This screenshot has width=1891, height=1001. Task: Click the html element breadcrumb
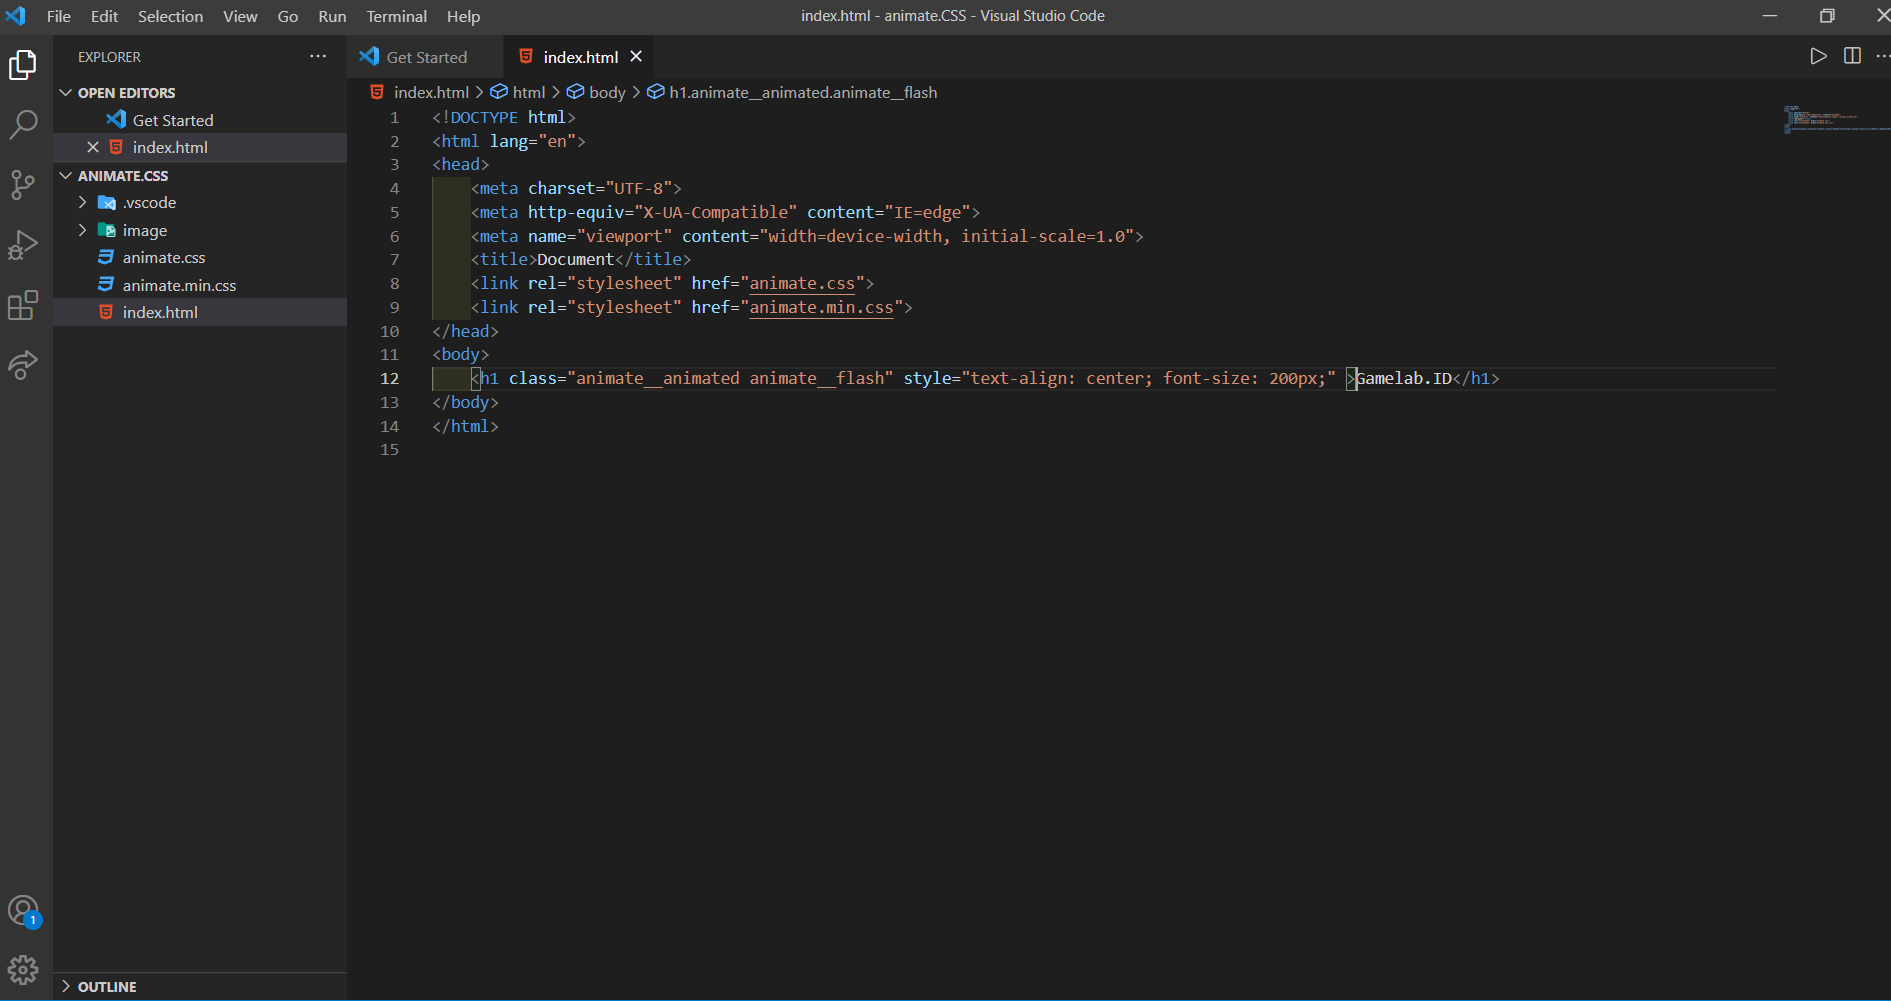click(x=529, y=92)
